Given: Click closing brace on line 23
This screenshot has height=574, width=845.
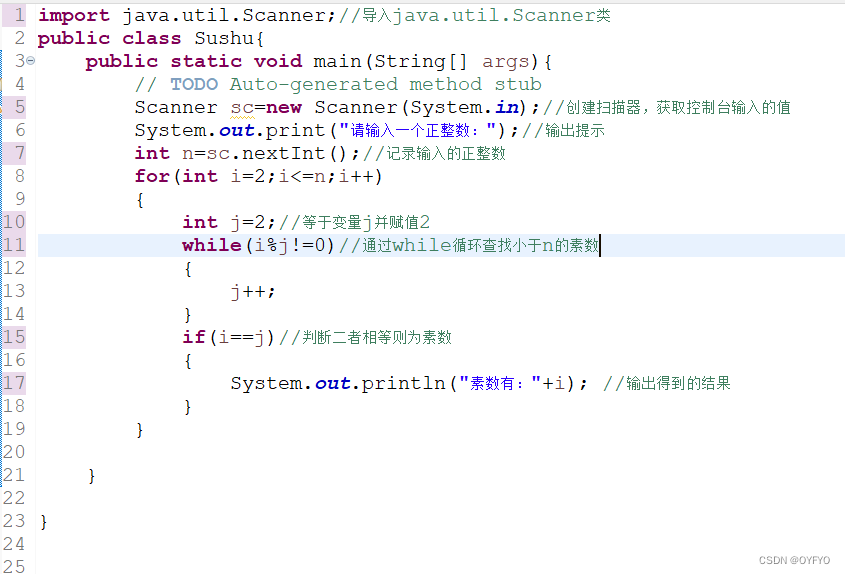Looking at the screenshot, I should 44,522.
